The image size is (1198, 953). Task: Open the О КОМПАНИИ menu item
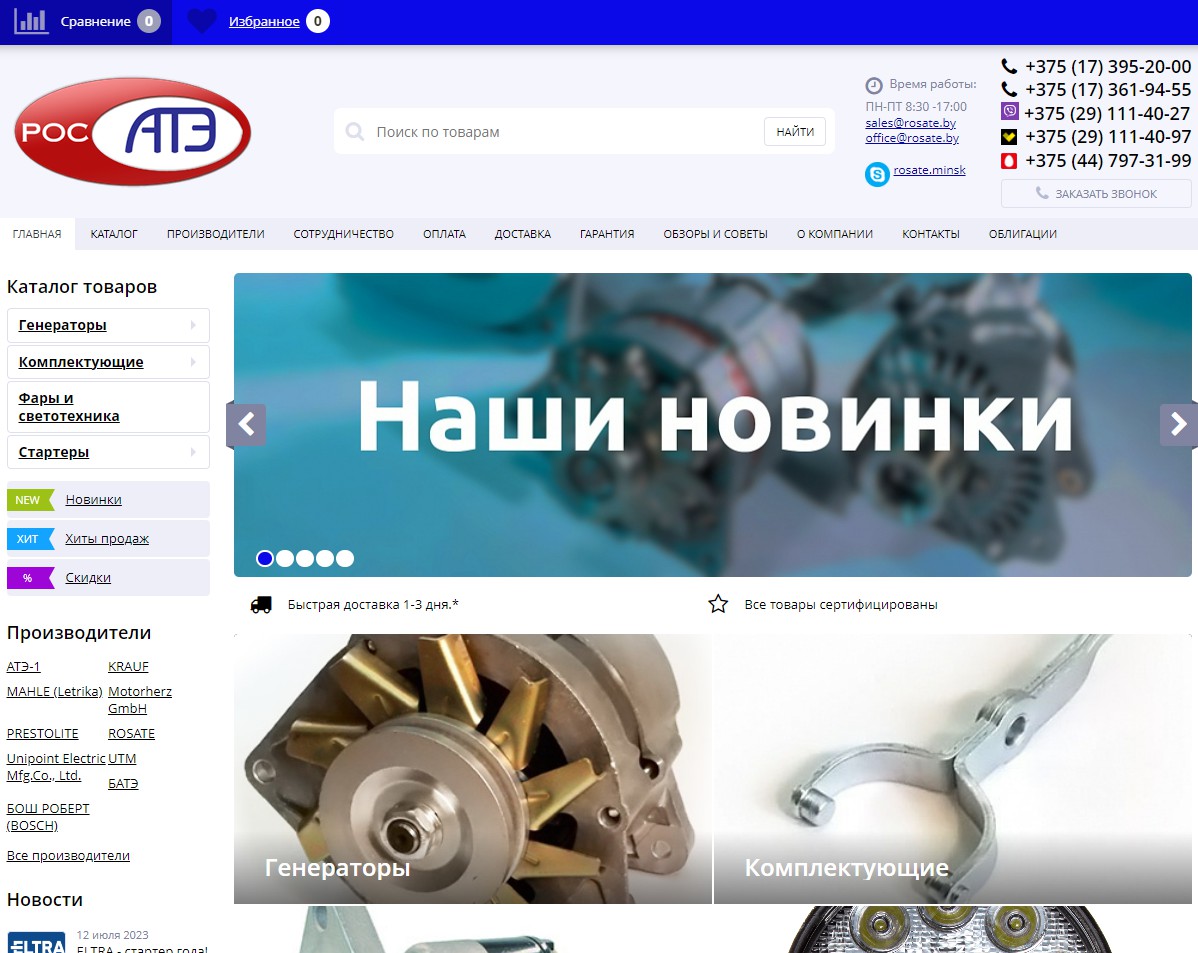pyautogui.click(x=835, y=234)
